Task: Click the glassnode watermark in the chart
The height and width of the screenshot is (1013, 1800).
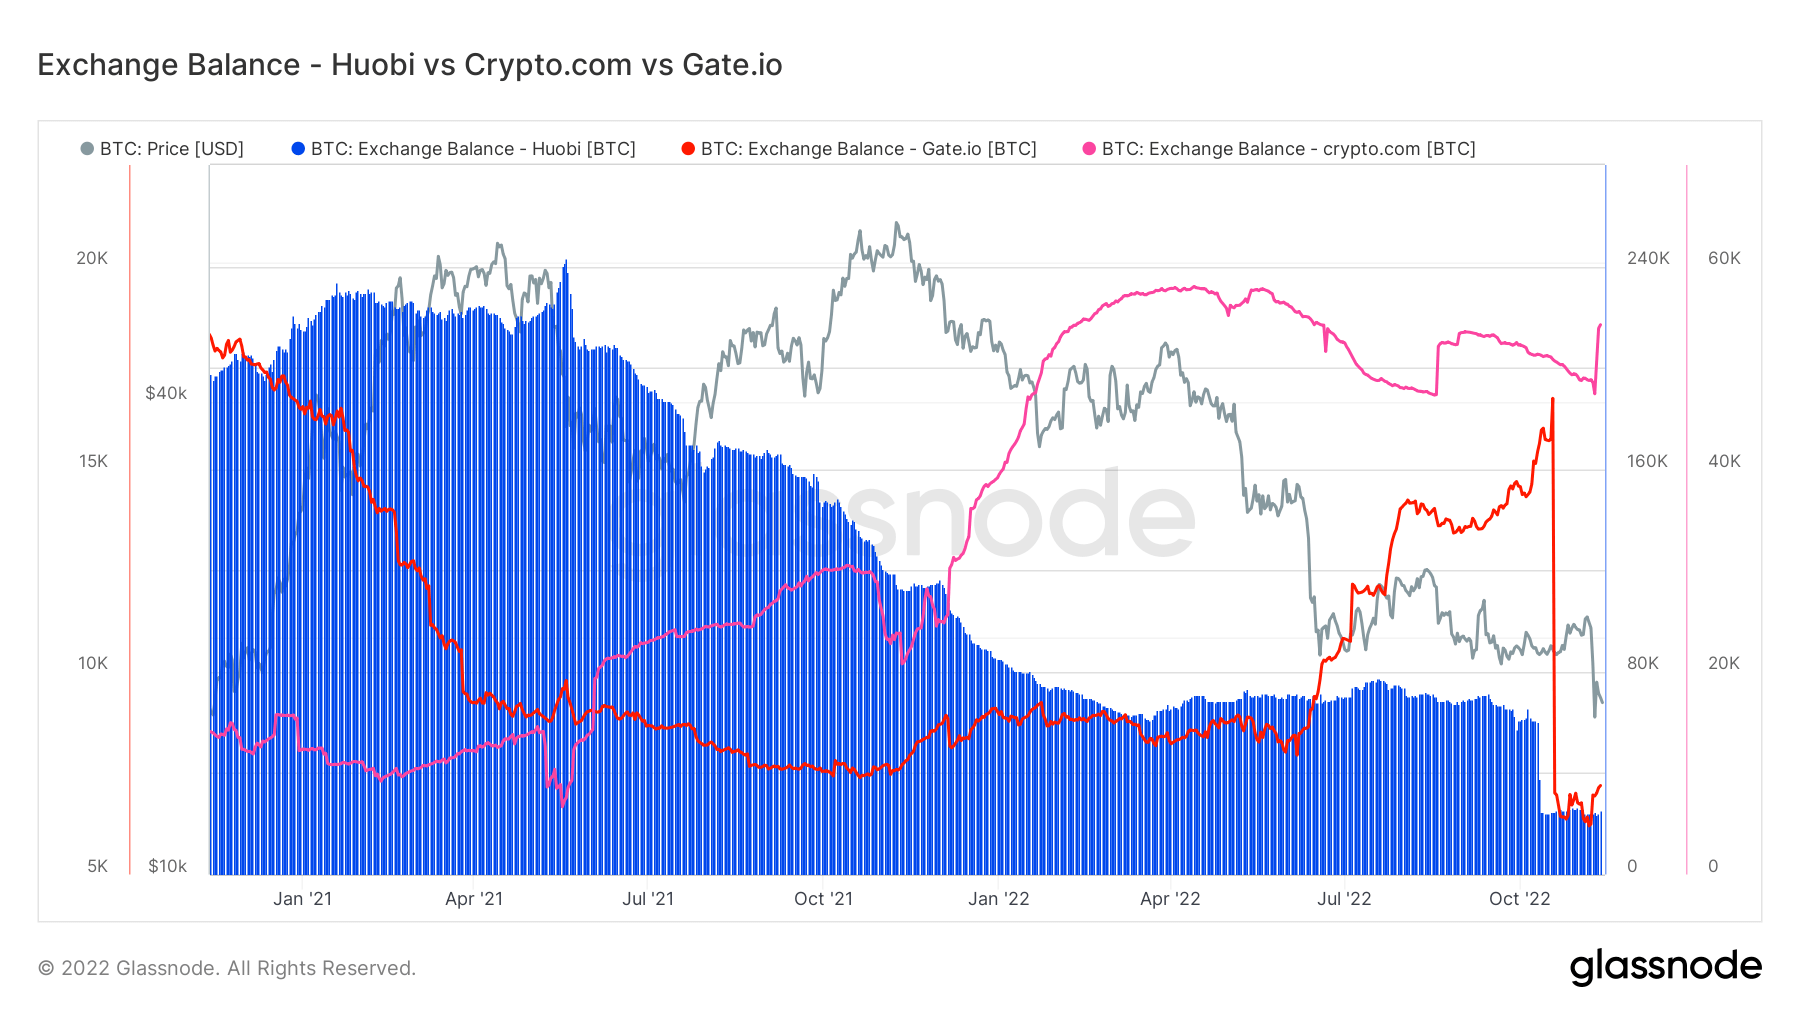Action: click(1000, 517)
